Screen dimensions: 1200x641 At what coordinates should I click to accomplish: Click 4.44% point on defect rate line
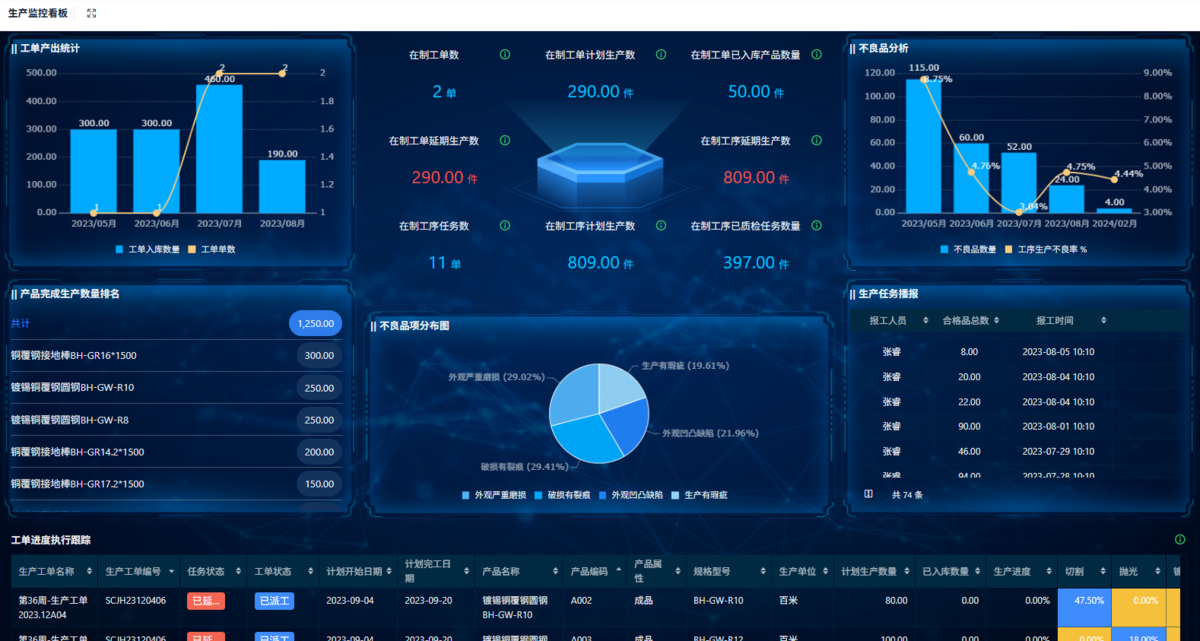click(1115, 179)
